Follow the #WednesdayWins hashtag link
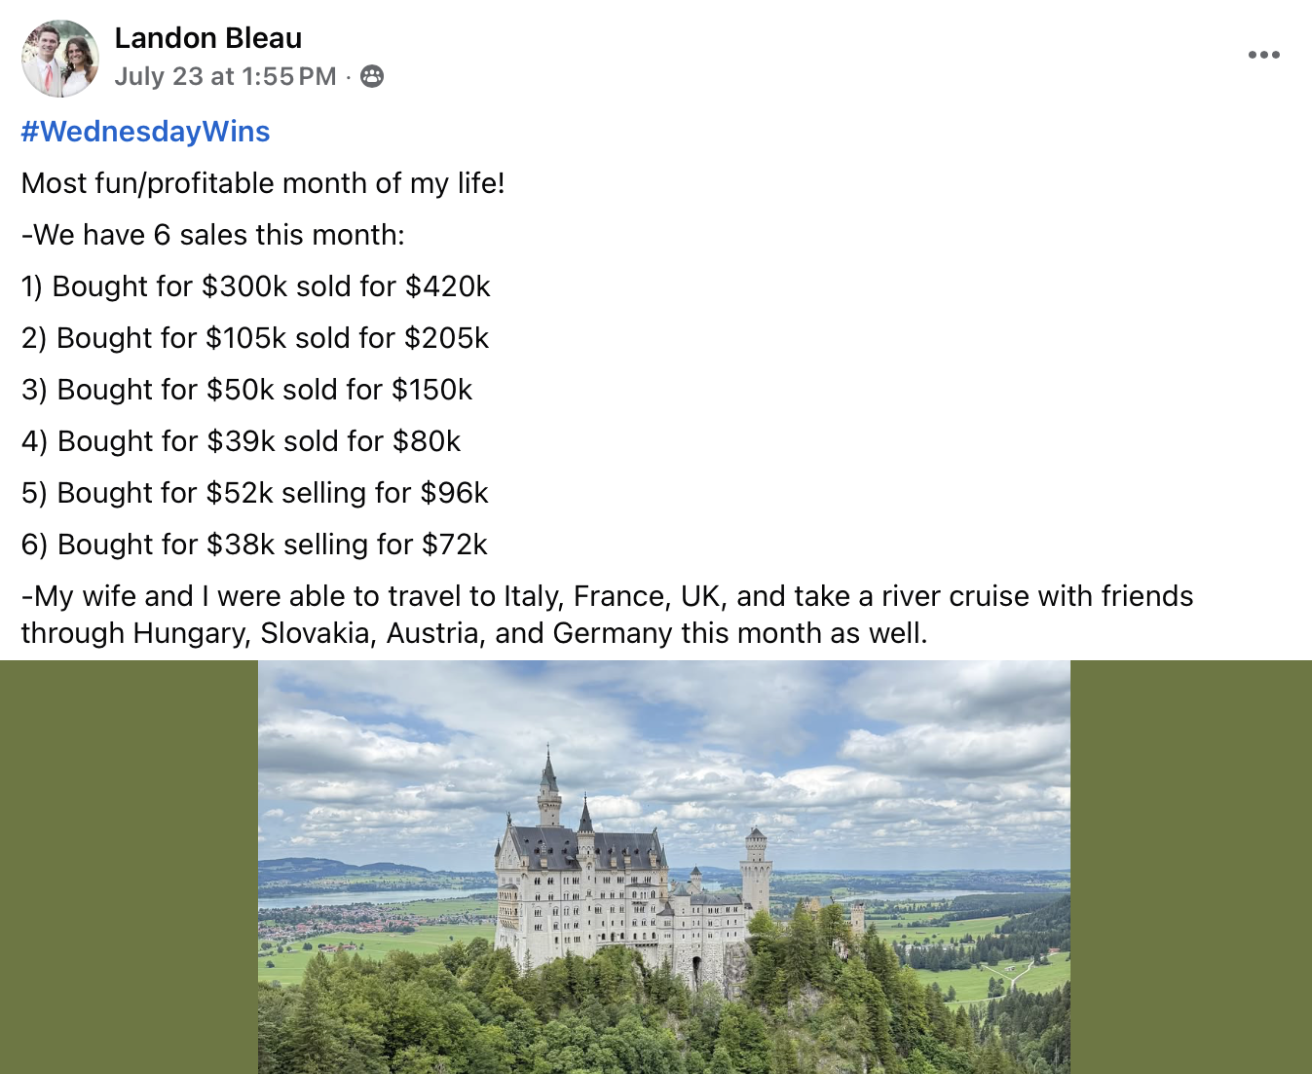 (x=145, y=132)
